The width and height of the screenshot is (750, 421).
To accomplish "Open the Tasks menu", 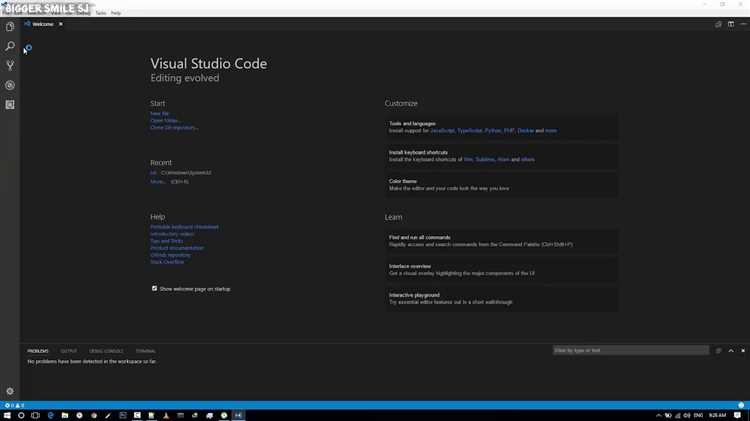I will click(101, 13).
